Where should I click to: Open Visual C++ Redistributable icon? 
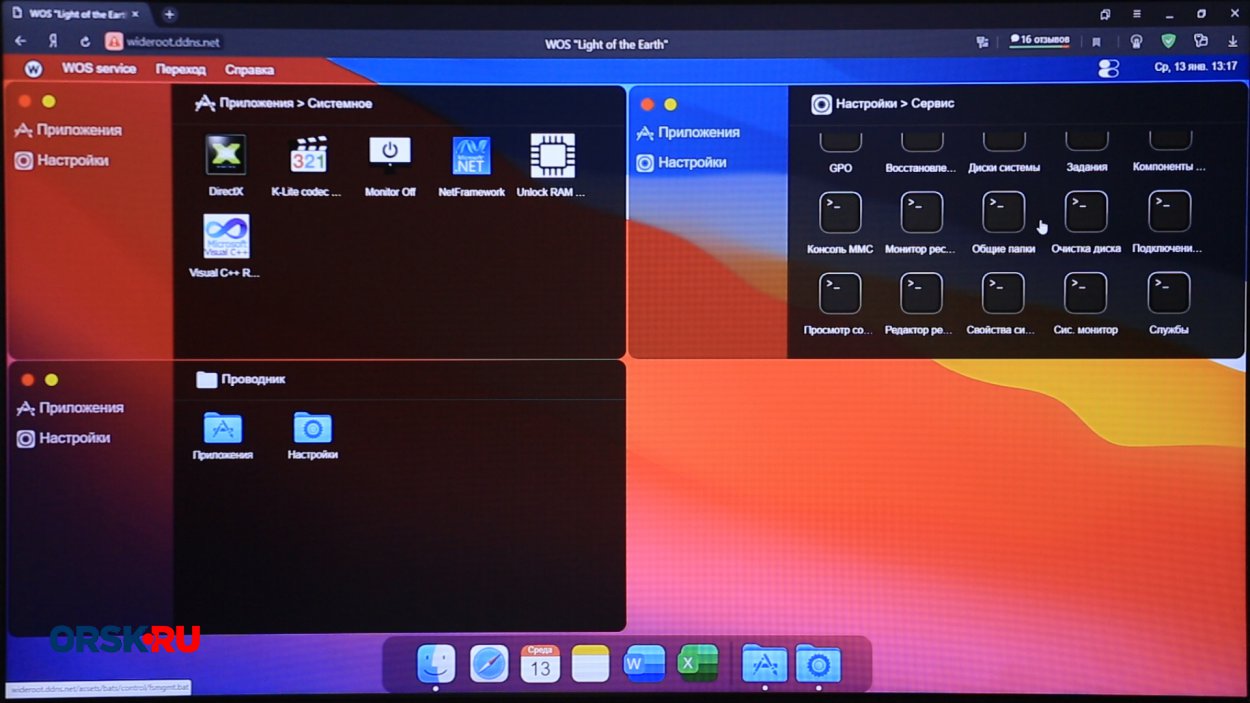(226, 237)
